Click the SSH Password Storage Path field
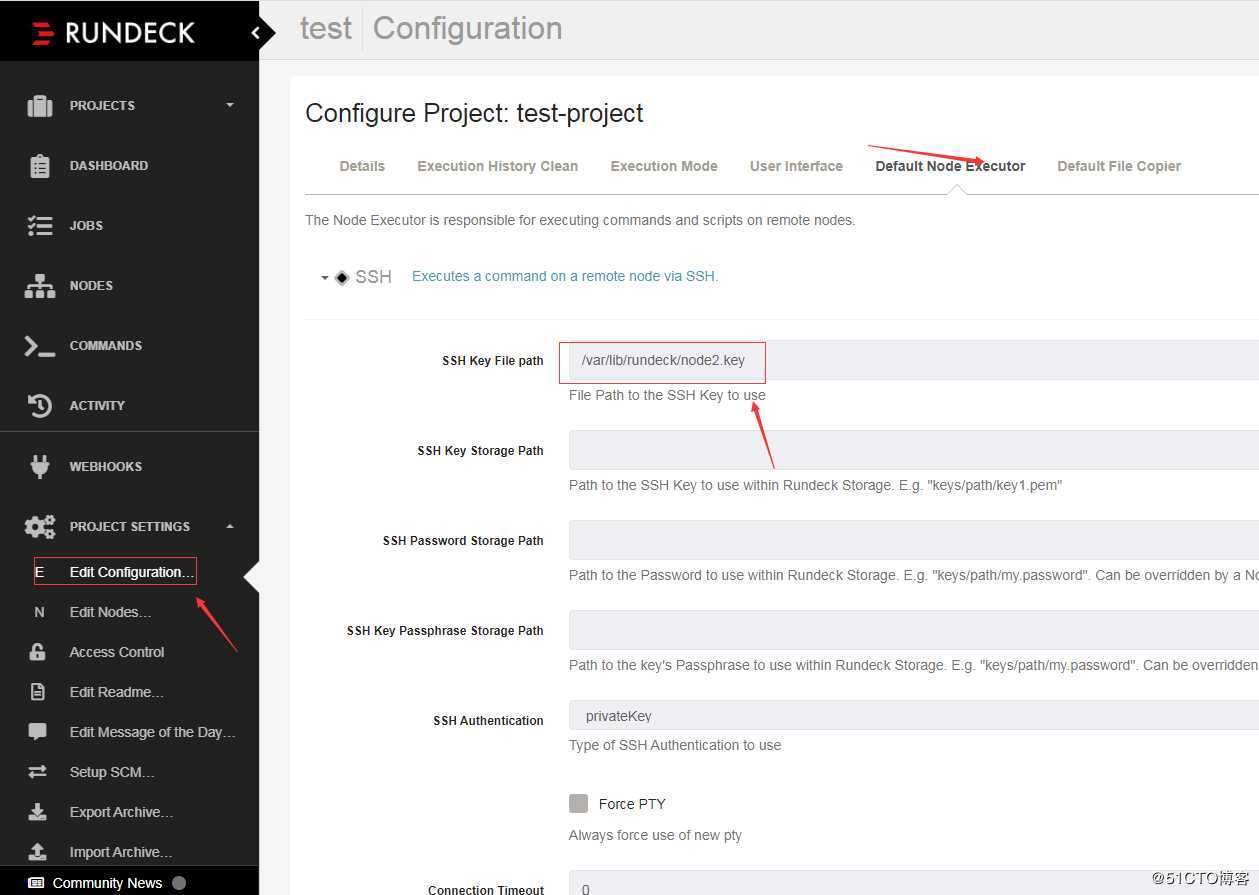 pyautogui.click(x=913, y=540)
